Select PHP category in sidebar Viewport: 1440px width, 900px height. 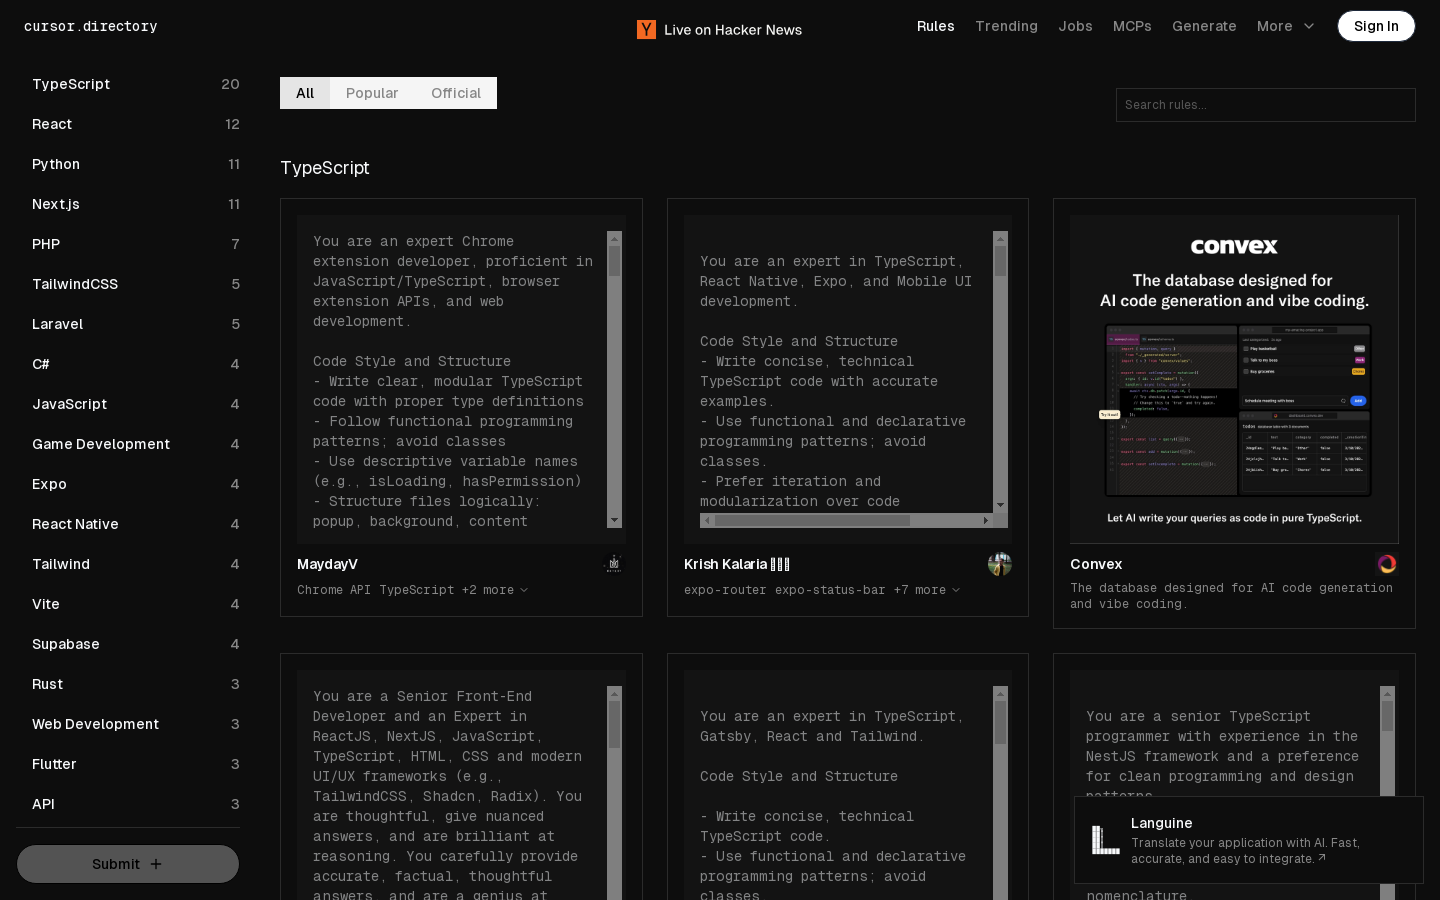[136, 244]
